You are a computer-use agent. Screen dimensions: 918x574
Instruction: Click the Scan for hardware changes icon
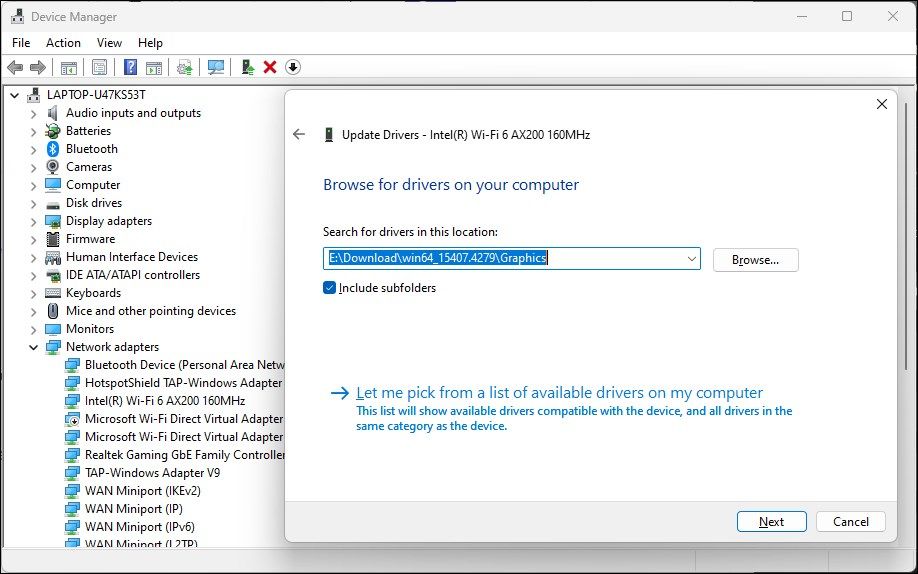pos(215,67)
